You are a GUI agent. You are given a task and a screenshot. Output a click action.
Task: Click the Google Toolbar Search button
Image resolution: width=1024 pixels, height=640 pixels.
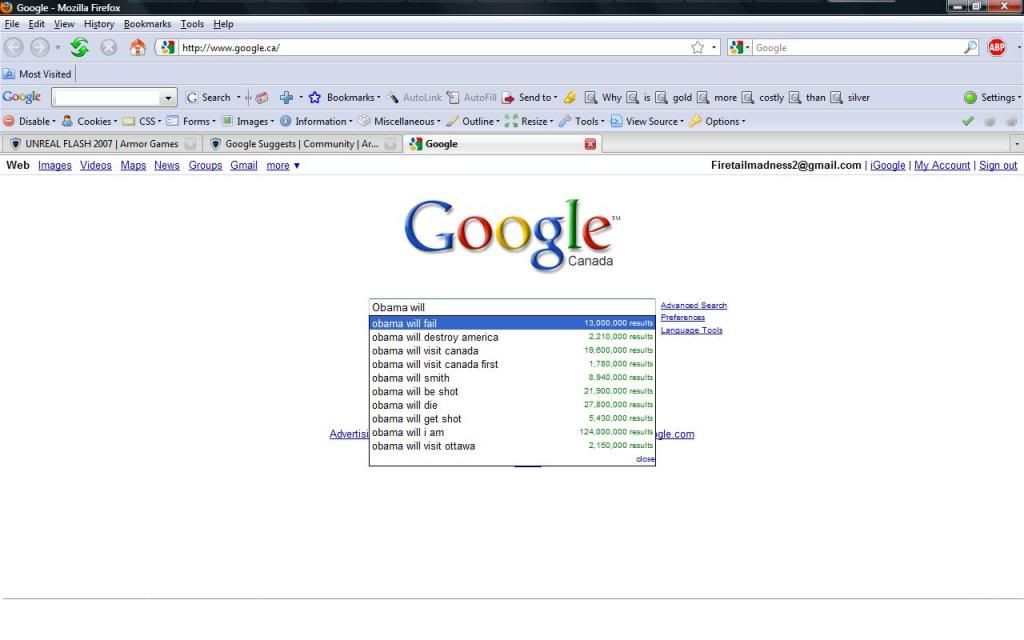(209, 97)
